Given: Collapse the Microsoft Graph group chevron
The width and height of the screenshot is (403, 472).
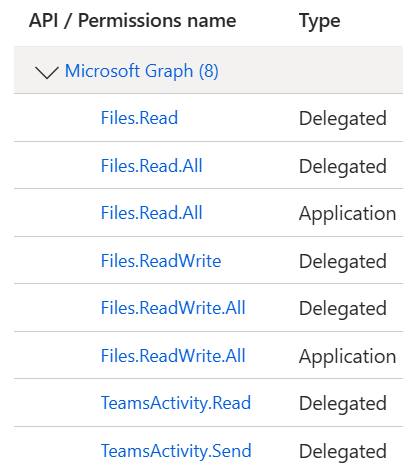Looking at the screenshot, I should pos(47,72).
